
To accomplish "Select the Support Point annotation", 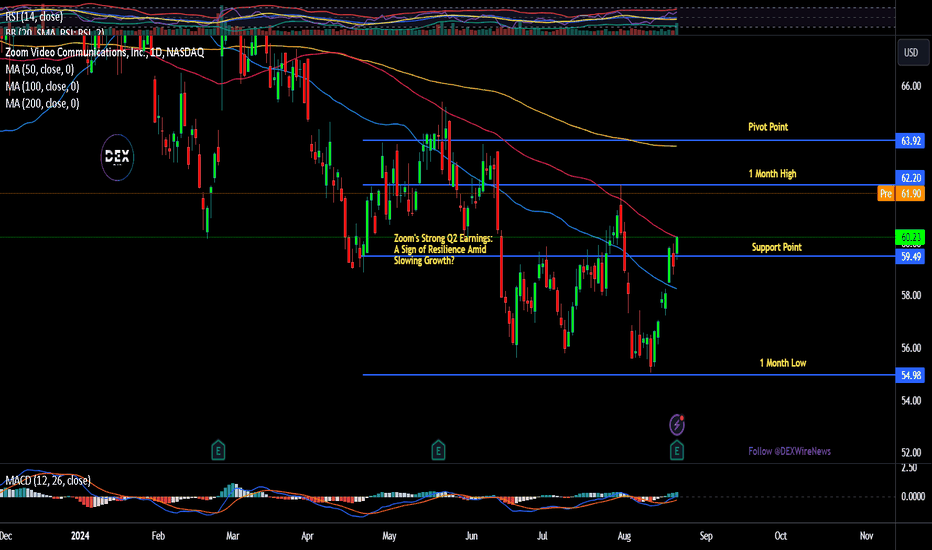I will pos(776,247).
